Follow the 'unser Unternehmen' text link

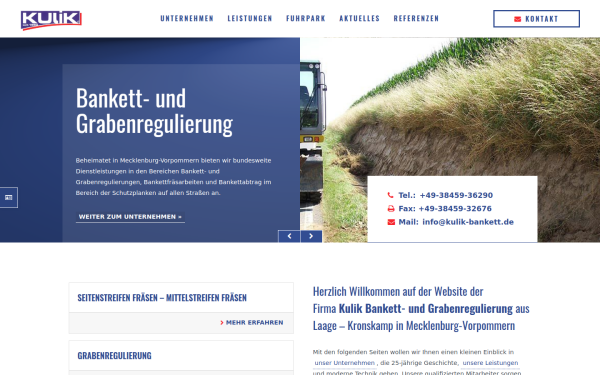[x=344, y=363]
